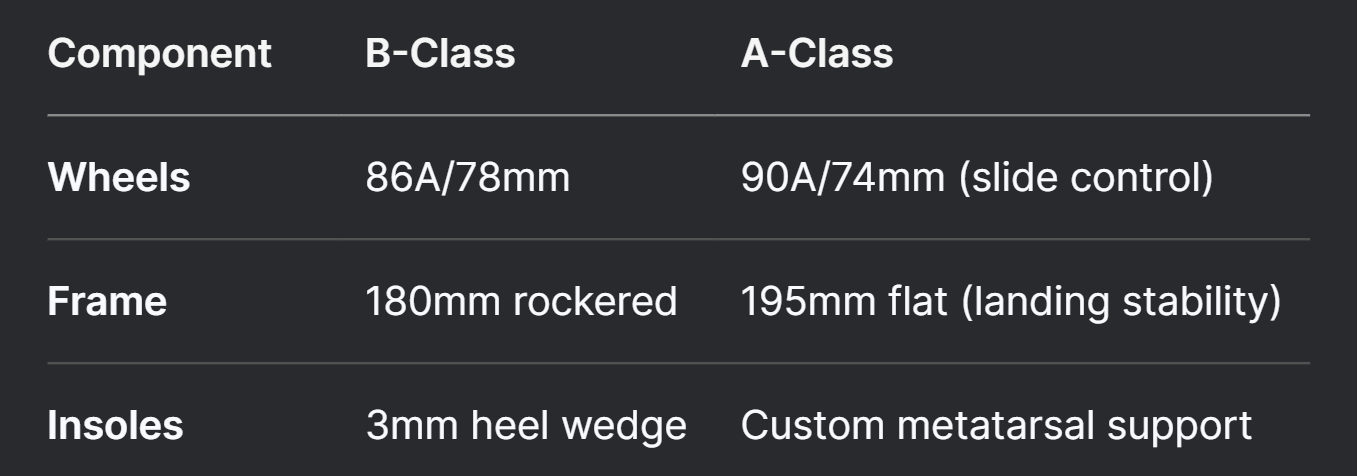Select the Custom metatarsal support cell

[x=996, y=425]
